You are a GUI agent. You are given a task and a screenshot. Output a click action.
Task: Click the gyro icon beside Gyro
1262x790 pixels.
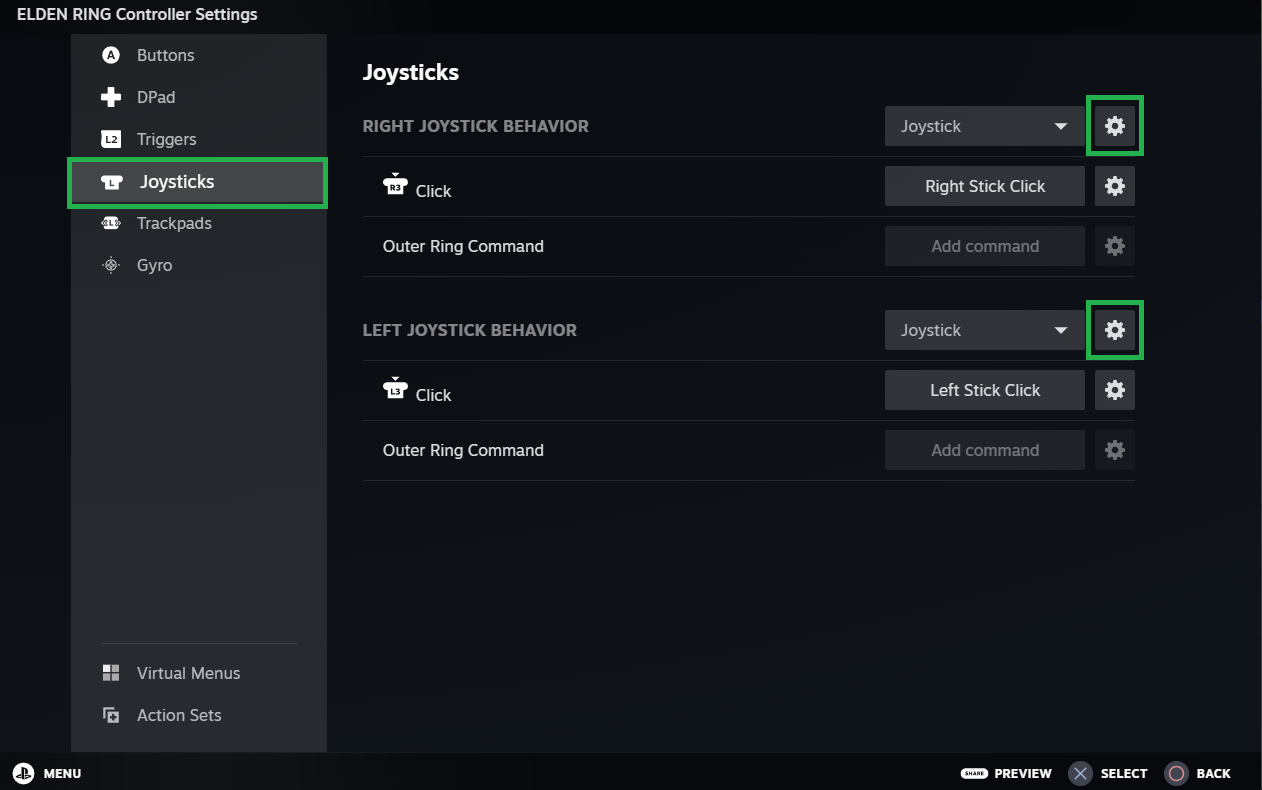pyautogui.click(x=111, y=265)
